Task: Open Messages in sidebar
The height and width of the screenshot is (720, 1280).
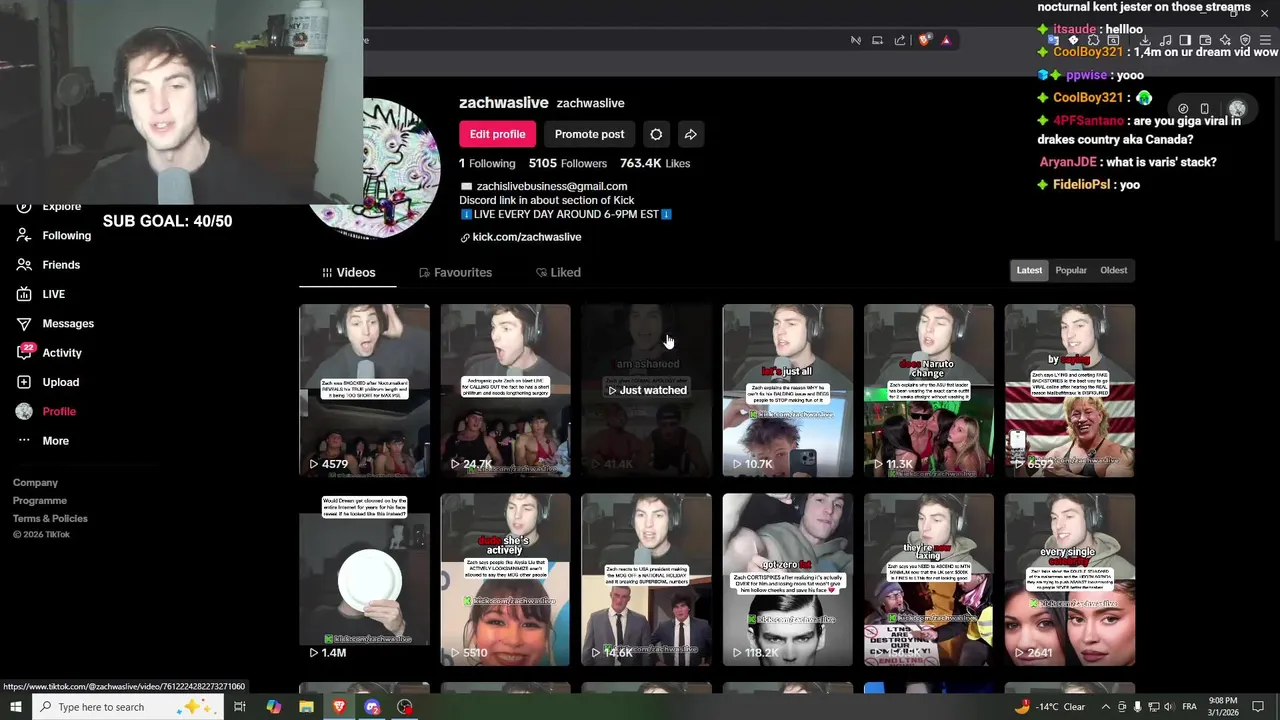Action: pyautogui.click(x=55, y=323)
